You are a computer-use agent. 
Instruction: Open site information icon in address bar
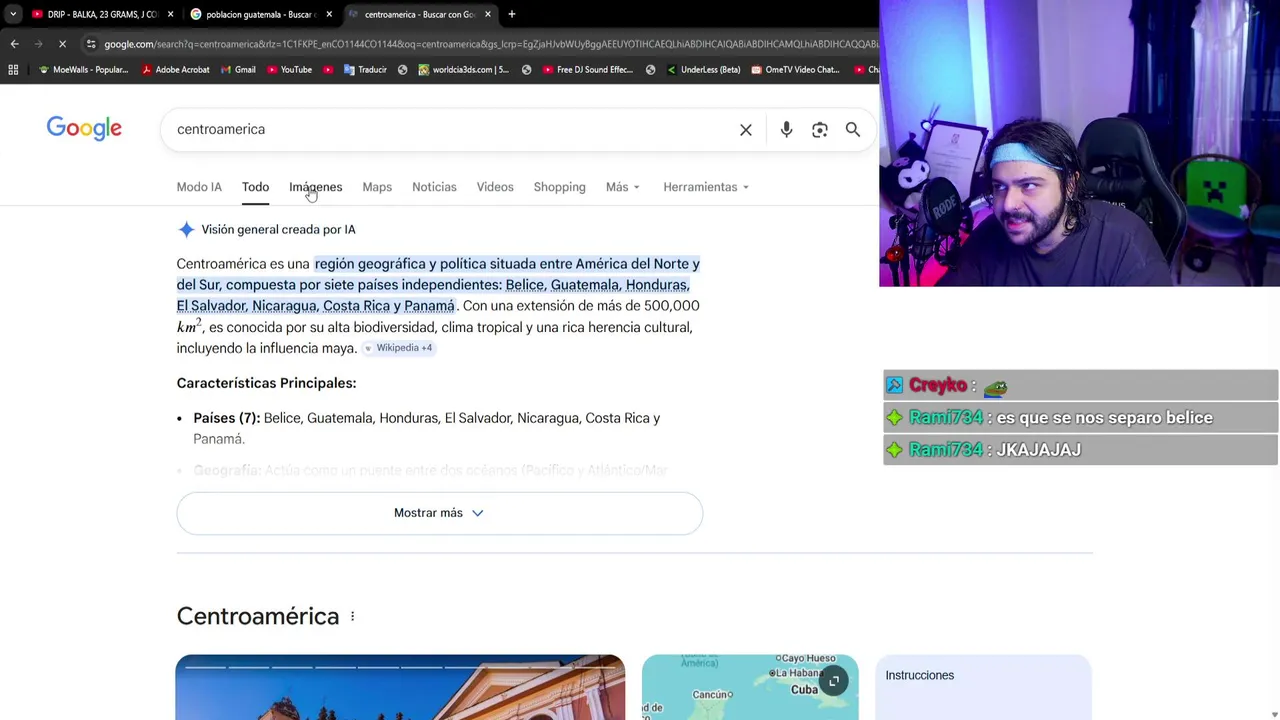91,44
